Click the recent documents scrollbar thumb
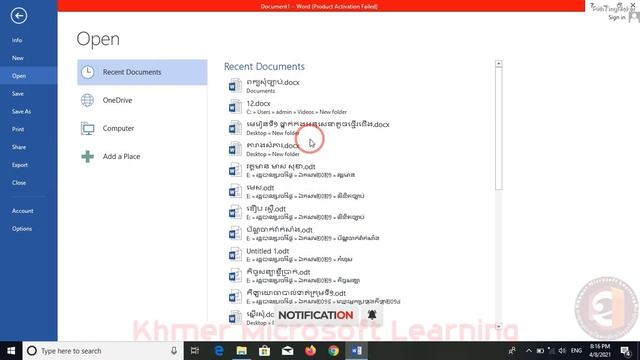Image resolution: width=640 pixels, height=360 pixels. pos(498,129)
